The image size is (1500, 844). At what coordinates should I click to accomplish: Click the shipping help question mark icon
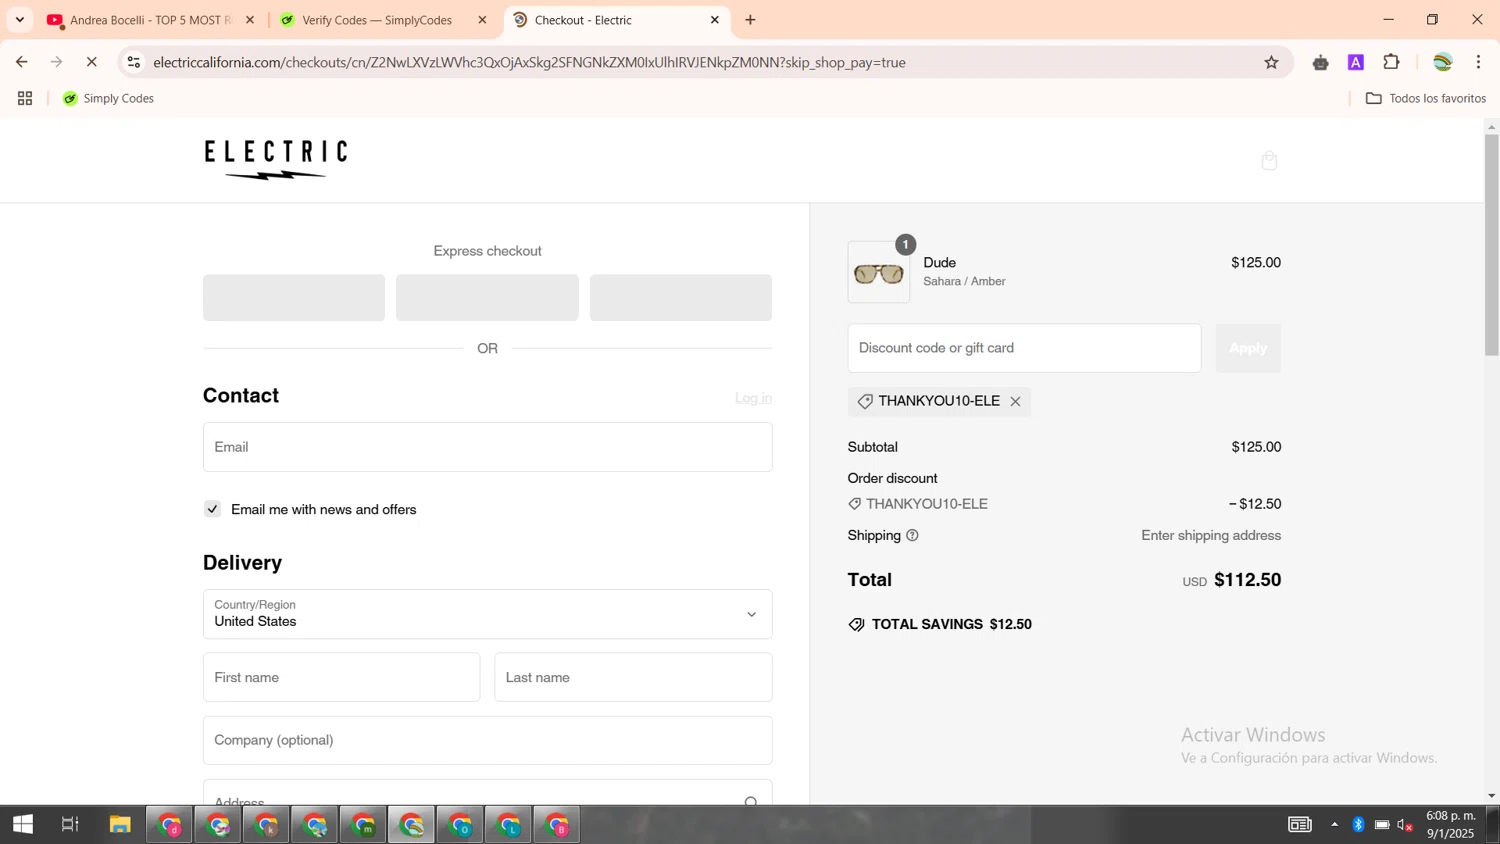[912, 536]
